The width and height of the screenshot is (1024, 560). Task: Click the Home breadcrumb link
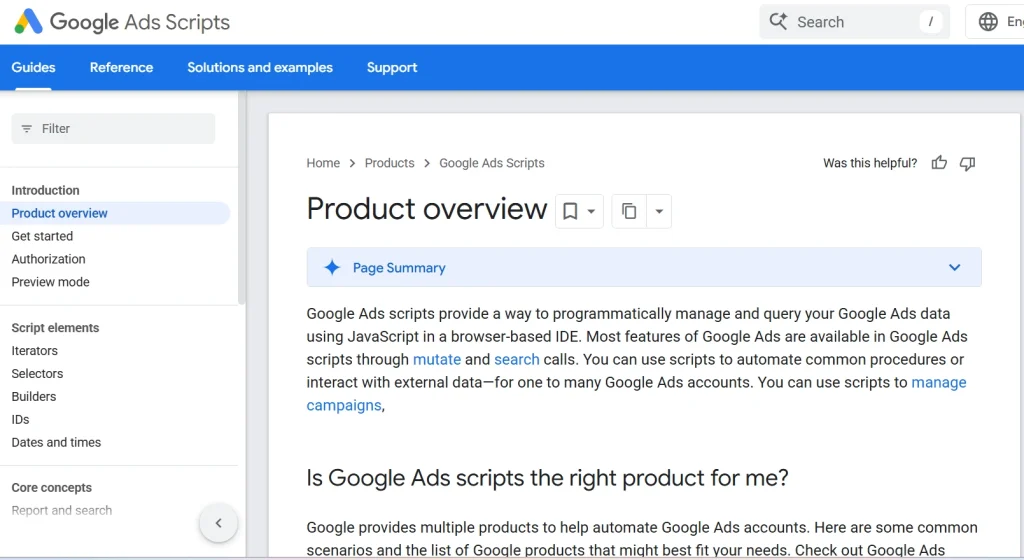pyautogui.click(x=323, y=163)
